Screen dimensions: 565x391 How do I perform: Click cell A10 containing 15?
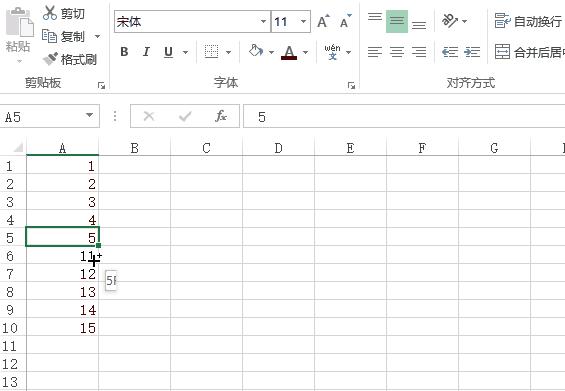pyautogui.click(x=62, y=328)
